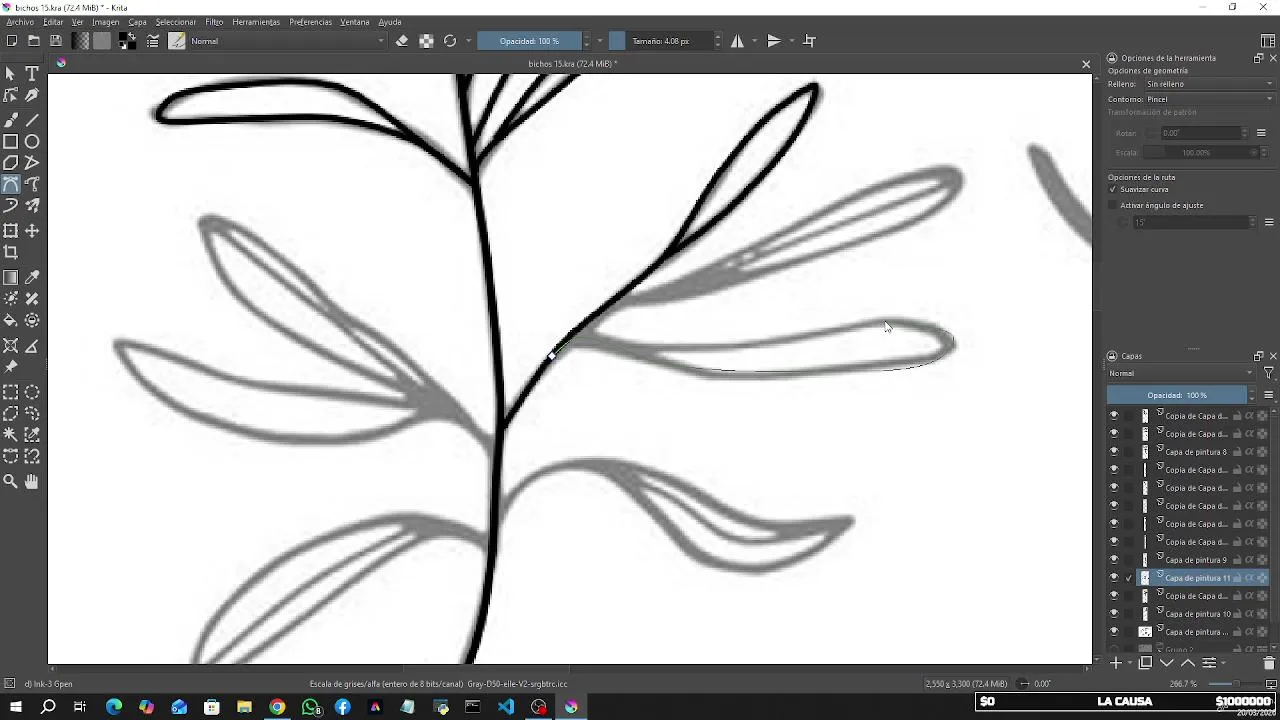The width and height of the screenshot is (1280, 720).
Task: Select the Gradient tool
Action: pyautogui.click(x=11, y=278)
